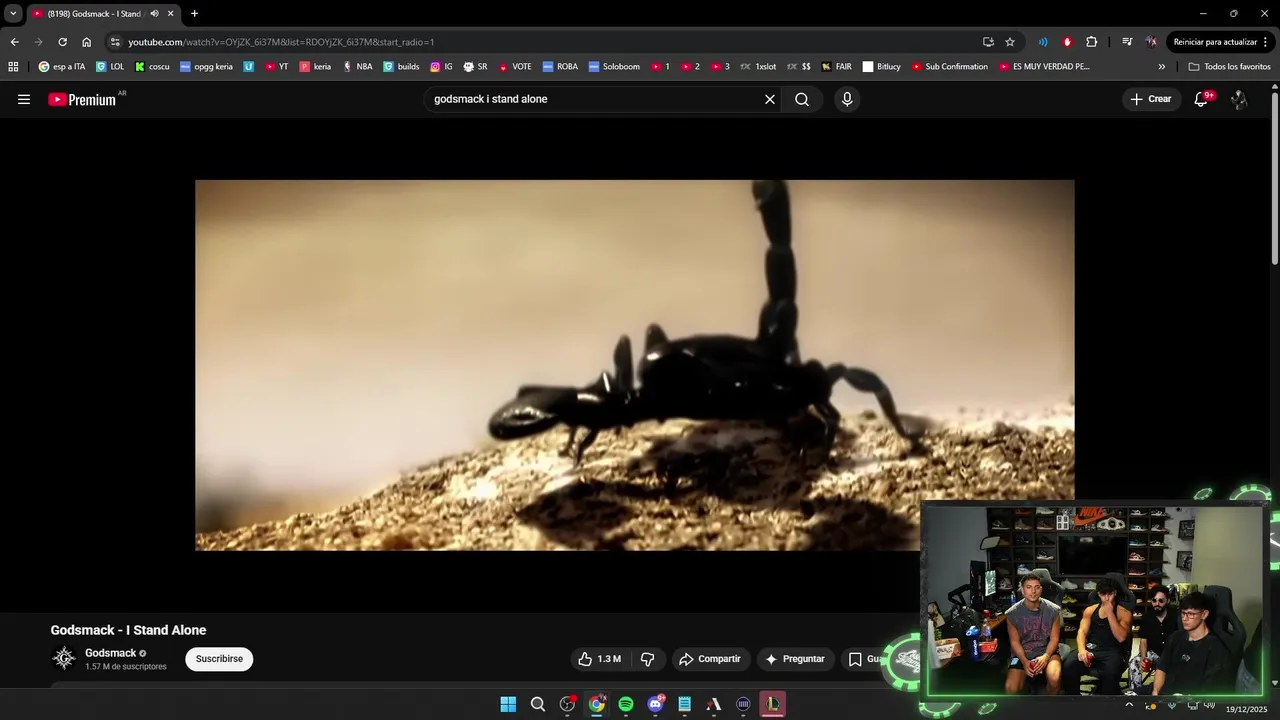1280x720 pixels.
Task: Open Chrome tab search dropdown arrow
Action: (x=13, y=14)
